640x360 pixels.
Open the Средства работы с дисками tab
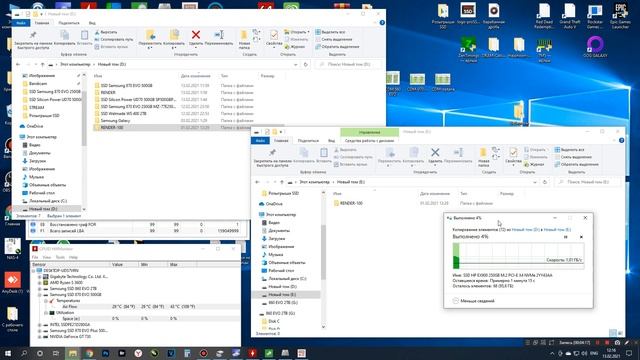tap(369, 140)
